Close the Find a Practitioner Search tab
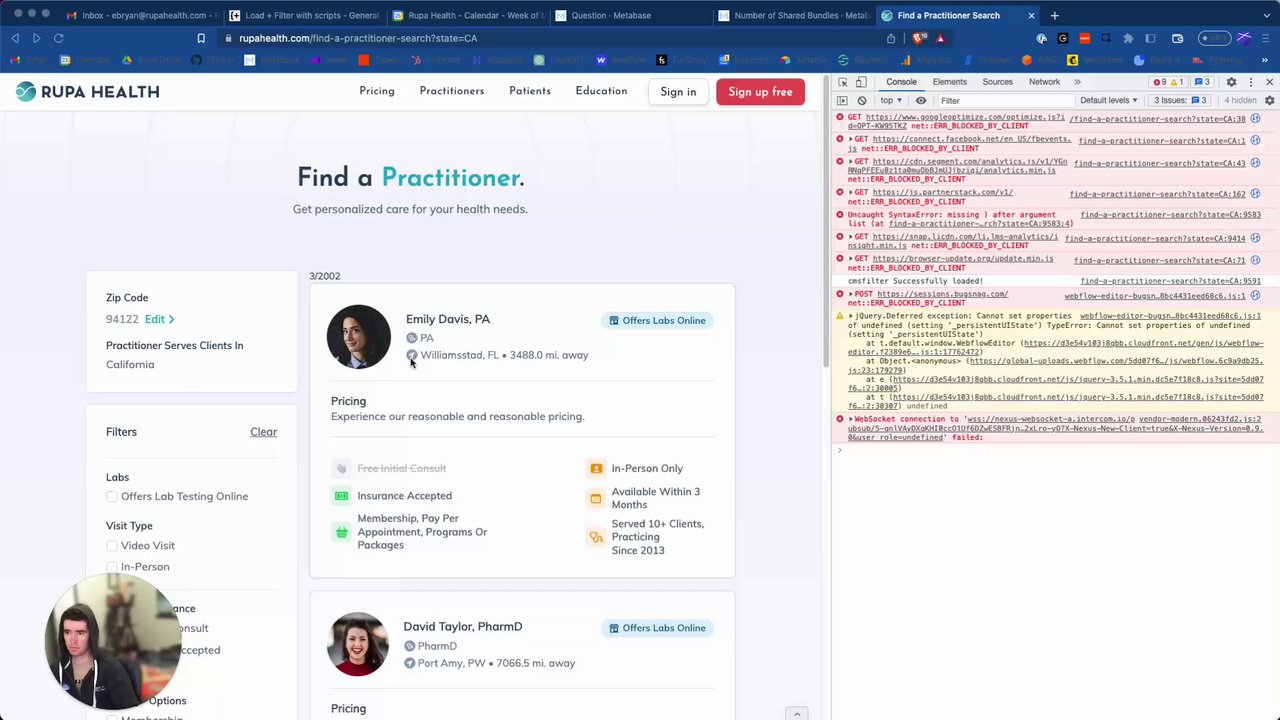 (x=1031, y=15)
